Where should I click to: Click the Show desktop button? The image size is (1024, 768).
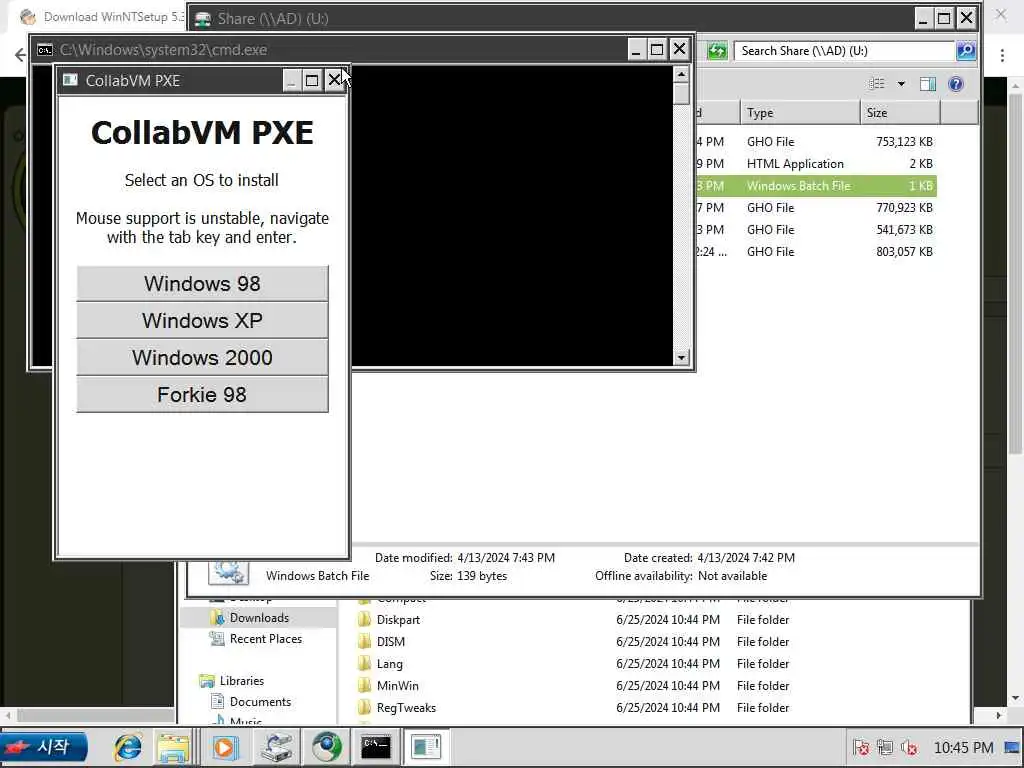pos(1014,747)
